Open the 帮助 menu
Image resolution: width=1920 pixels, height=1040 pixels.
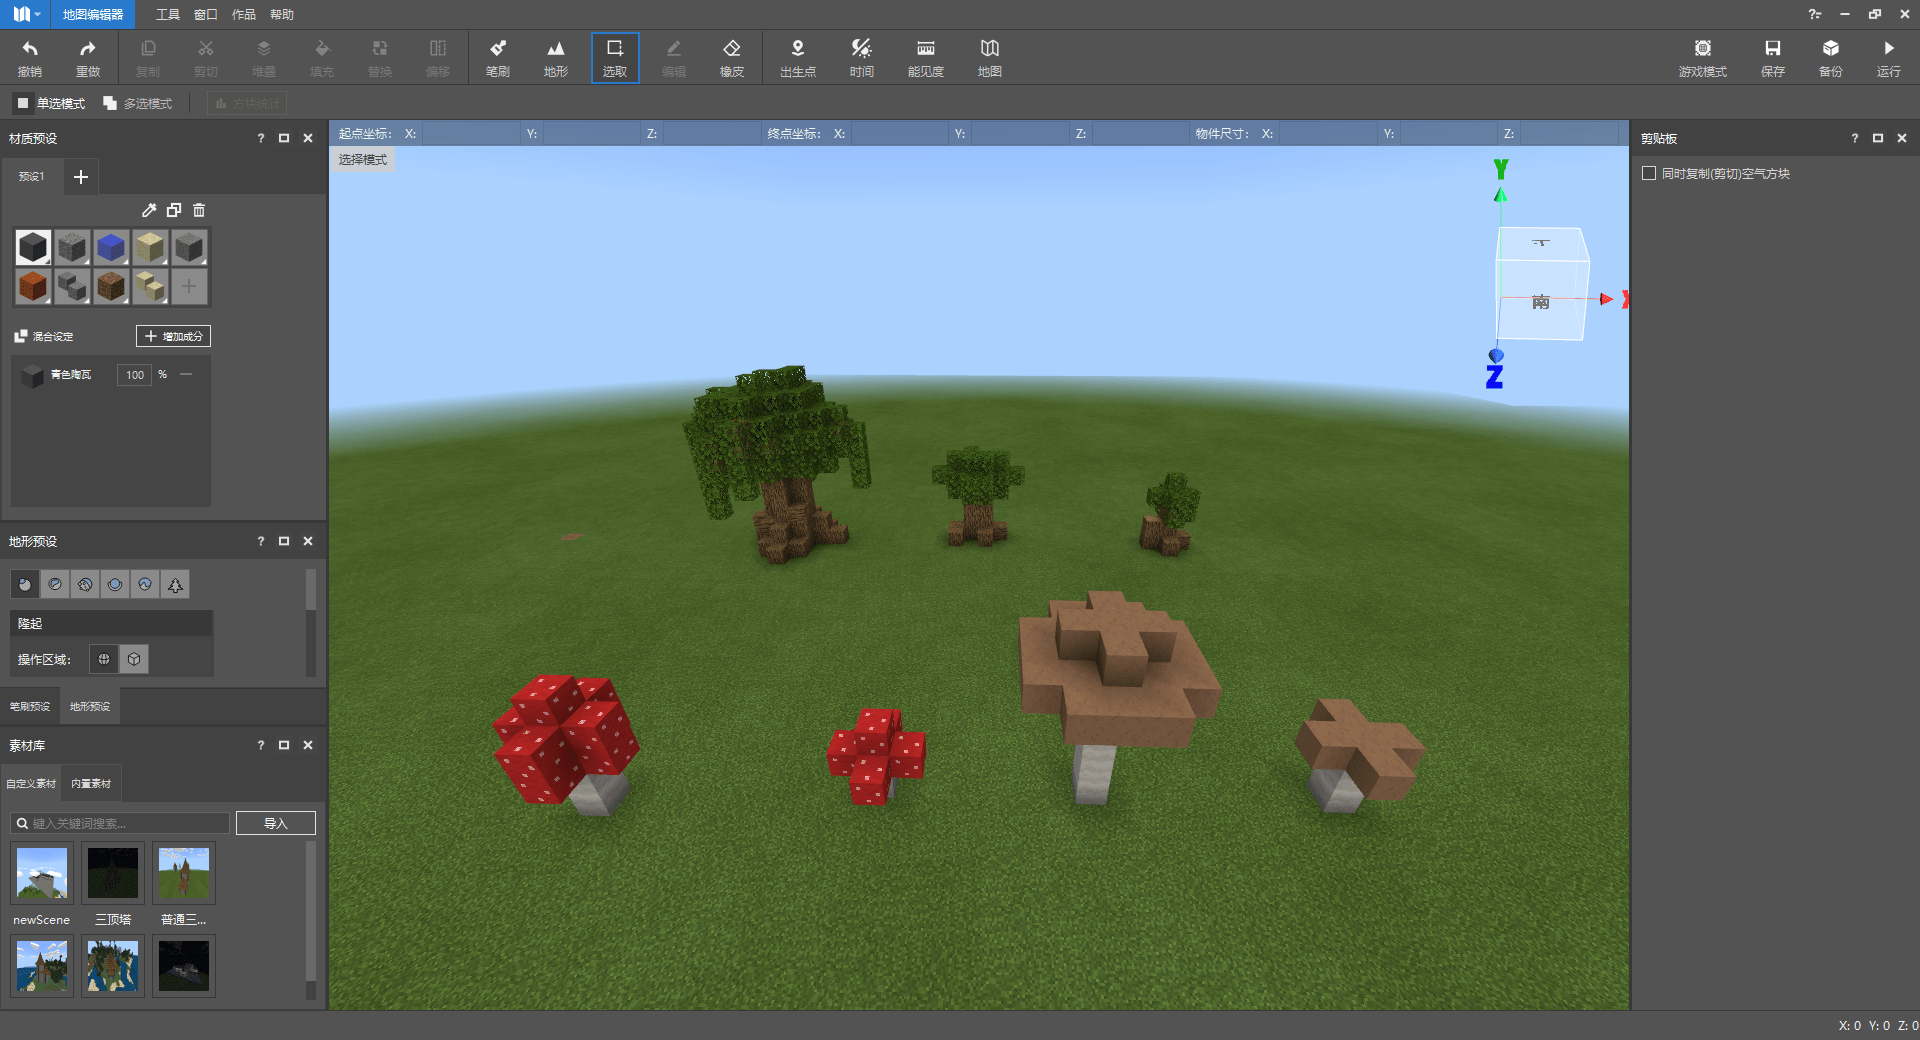click(282, 14)
